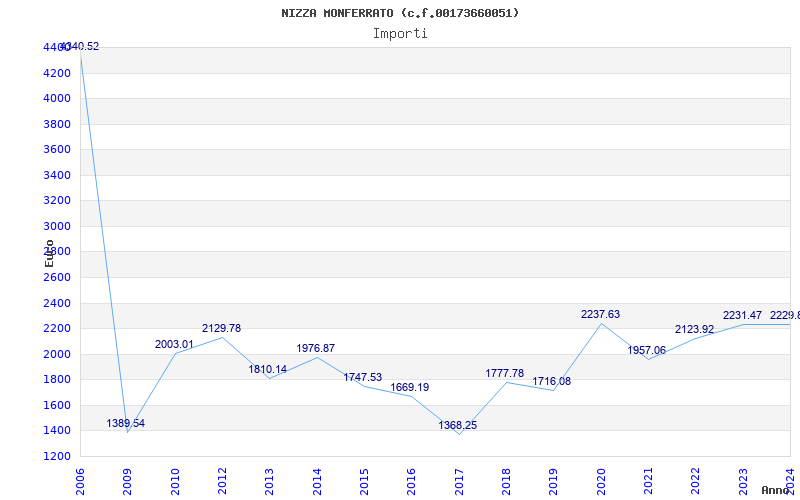Select data label 1747.53

tap(363, 378)
